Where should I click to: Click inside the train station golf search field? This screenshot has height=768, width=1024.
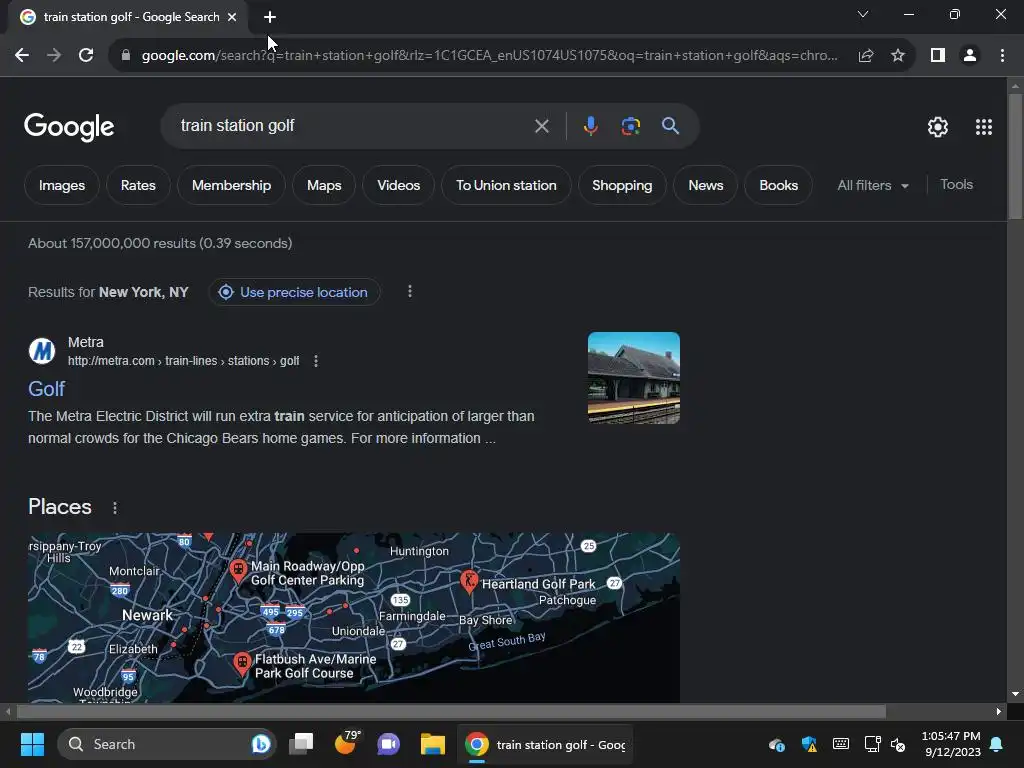coord(353,125)
